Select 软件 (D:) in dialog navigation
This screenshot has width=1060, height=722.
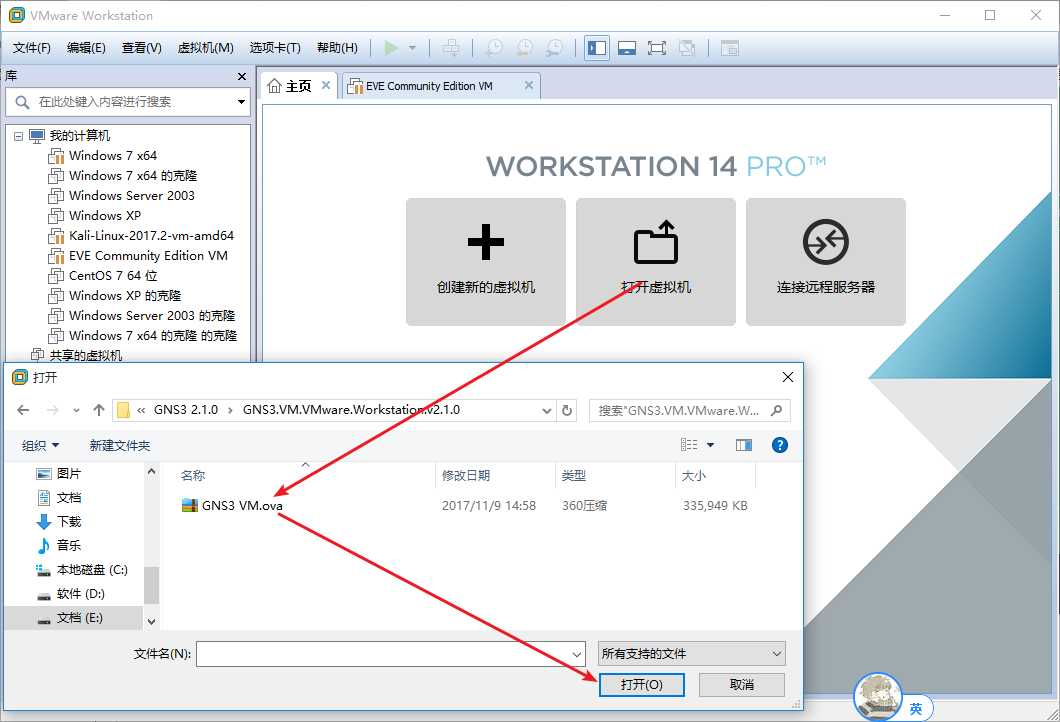[x=70, y=594]
